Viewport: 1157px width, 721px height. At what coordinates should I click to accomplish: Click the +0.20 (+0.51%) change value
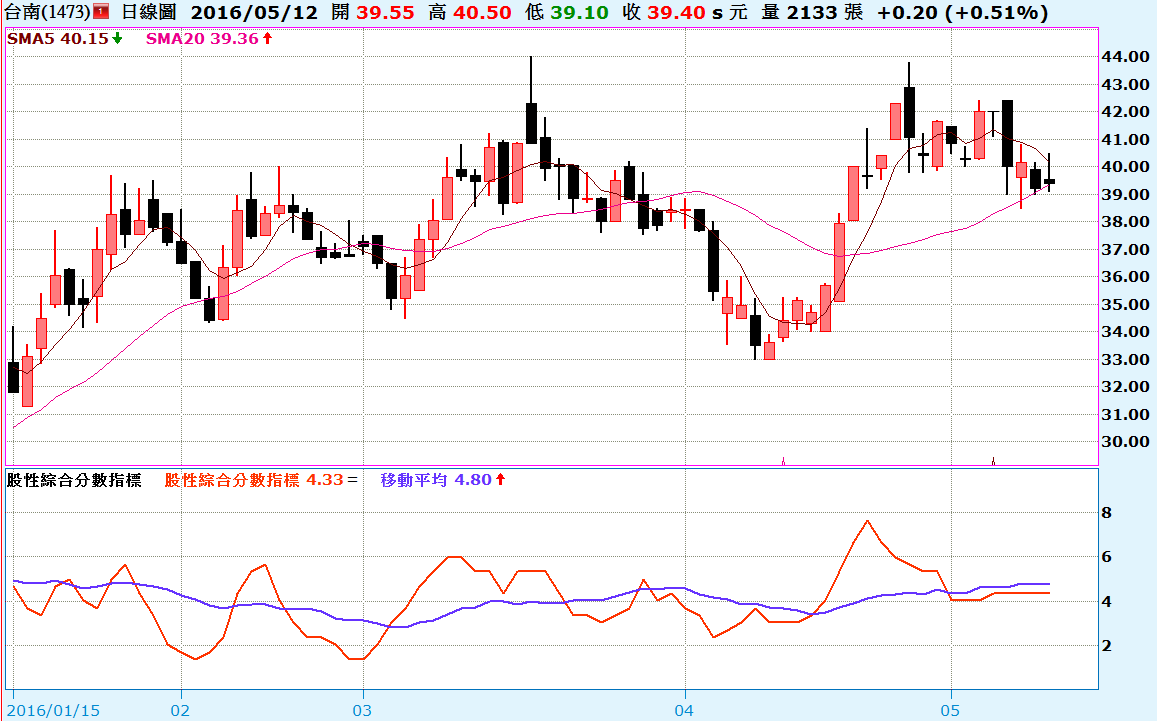click(x=962, y=13)
